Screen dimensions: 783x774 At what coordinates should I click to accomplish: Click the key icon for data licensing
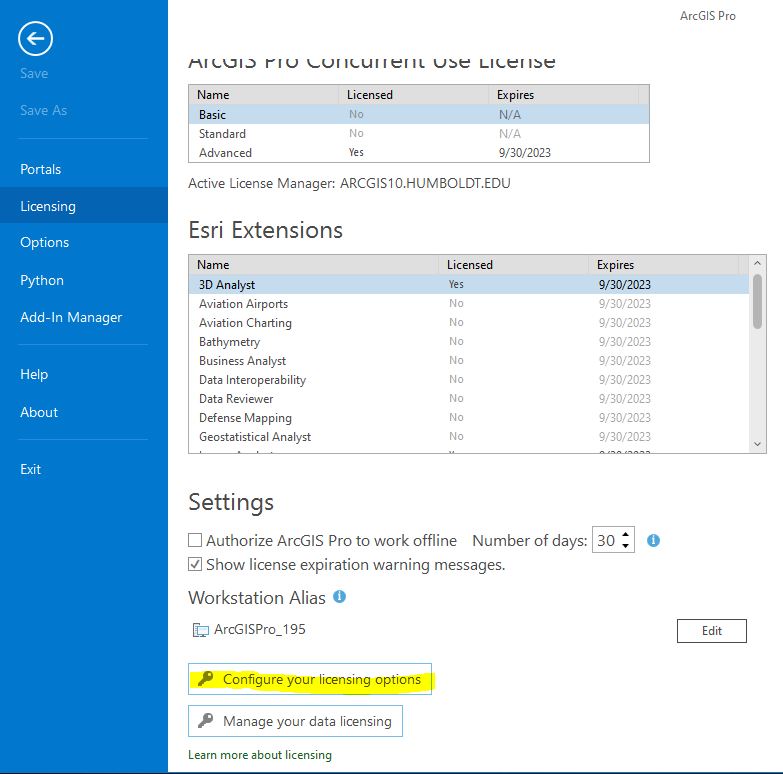pyautogui.click(x=206, y=721)
